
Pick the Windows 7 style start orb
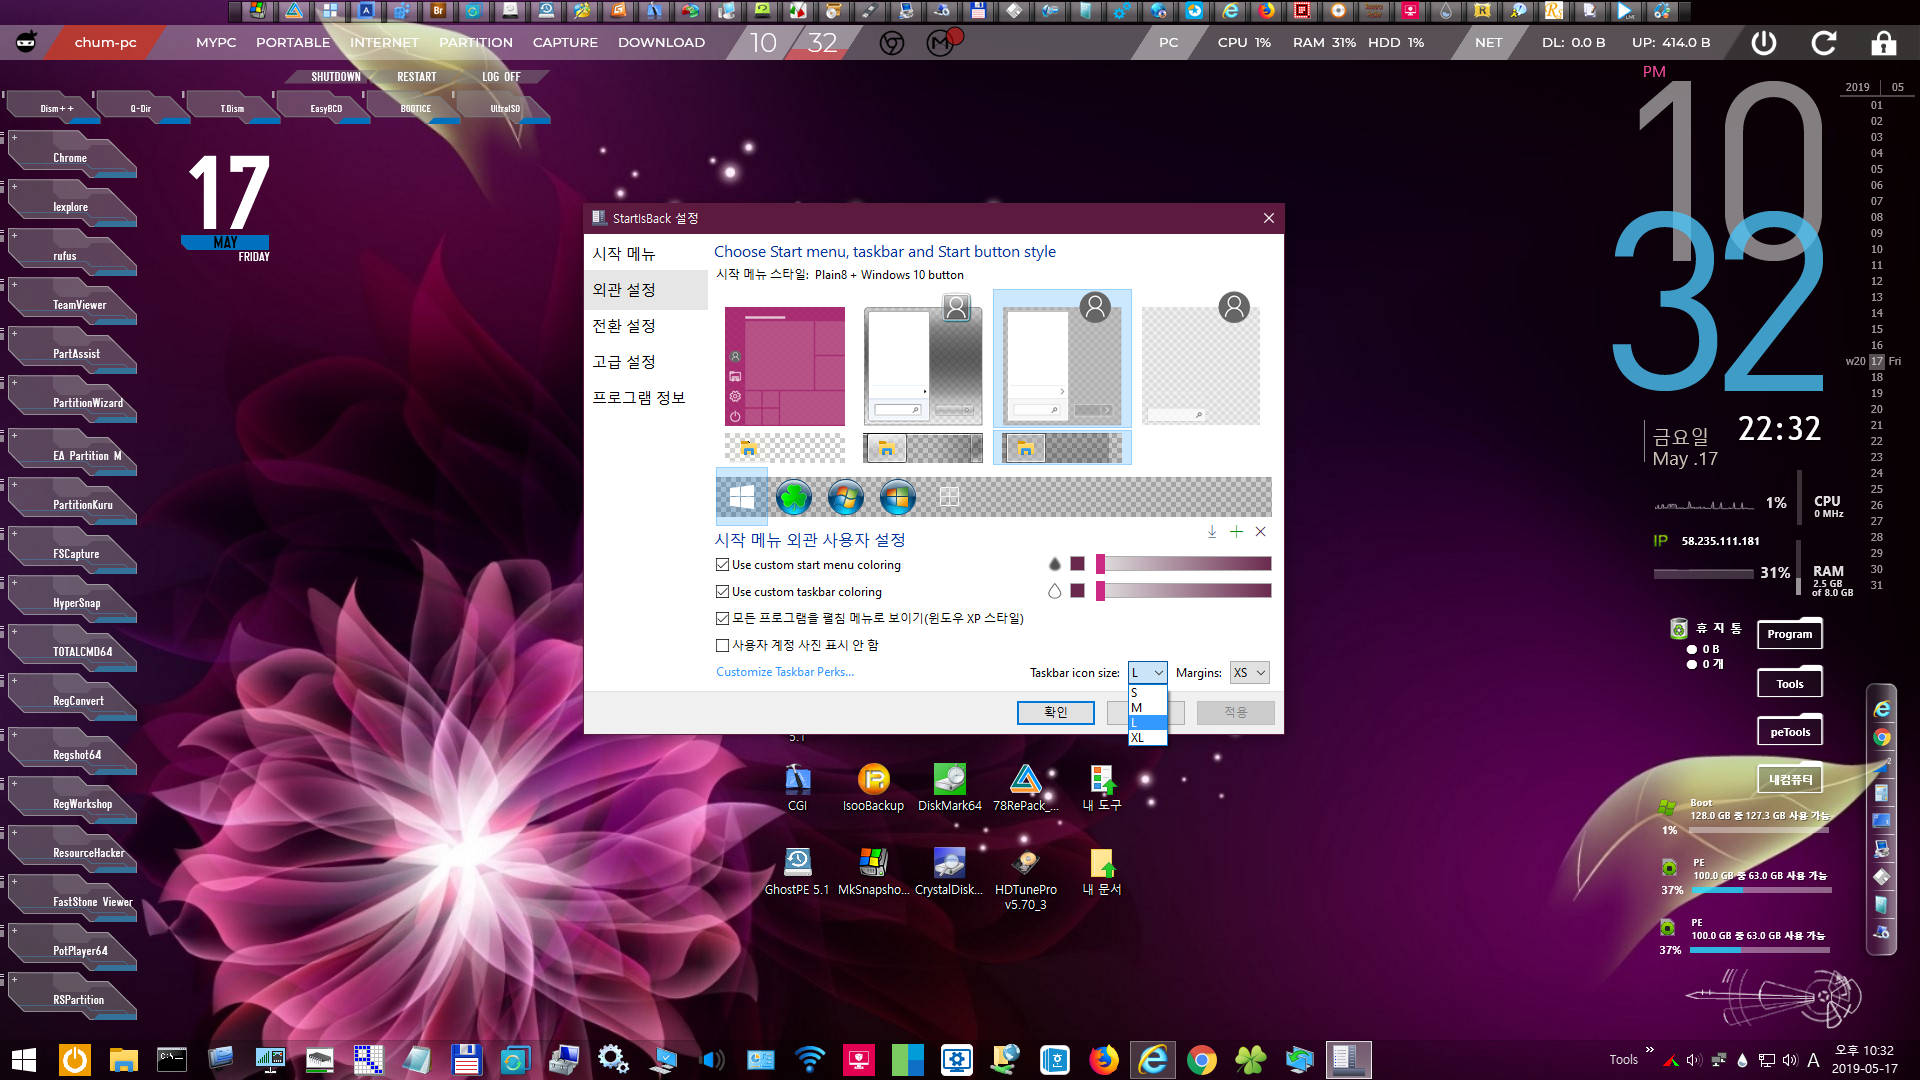coord(845,497)
